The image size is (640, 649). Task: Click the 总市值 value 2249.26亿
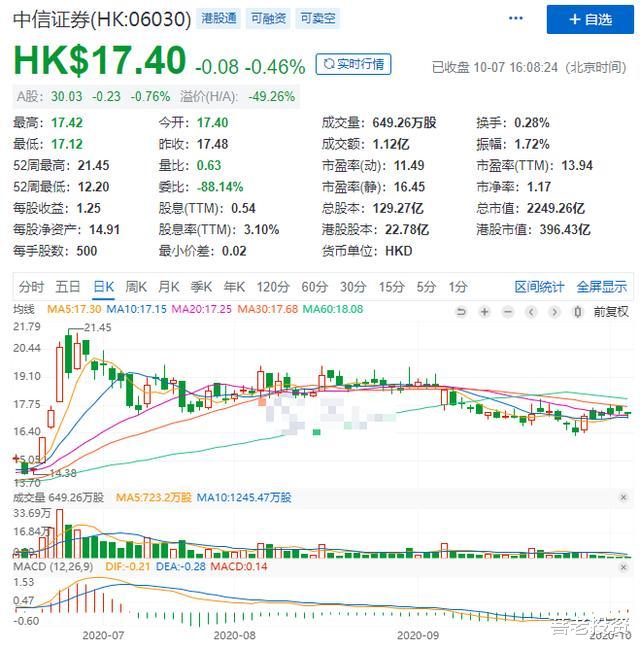[556, 208]
